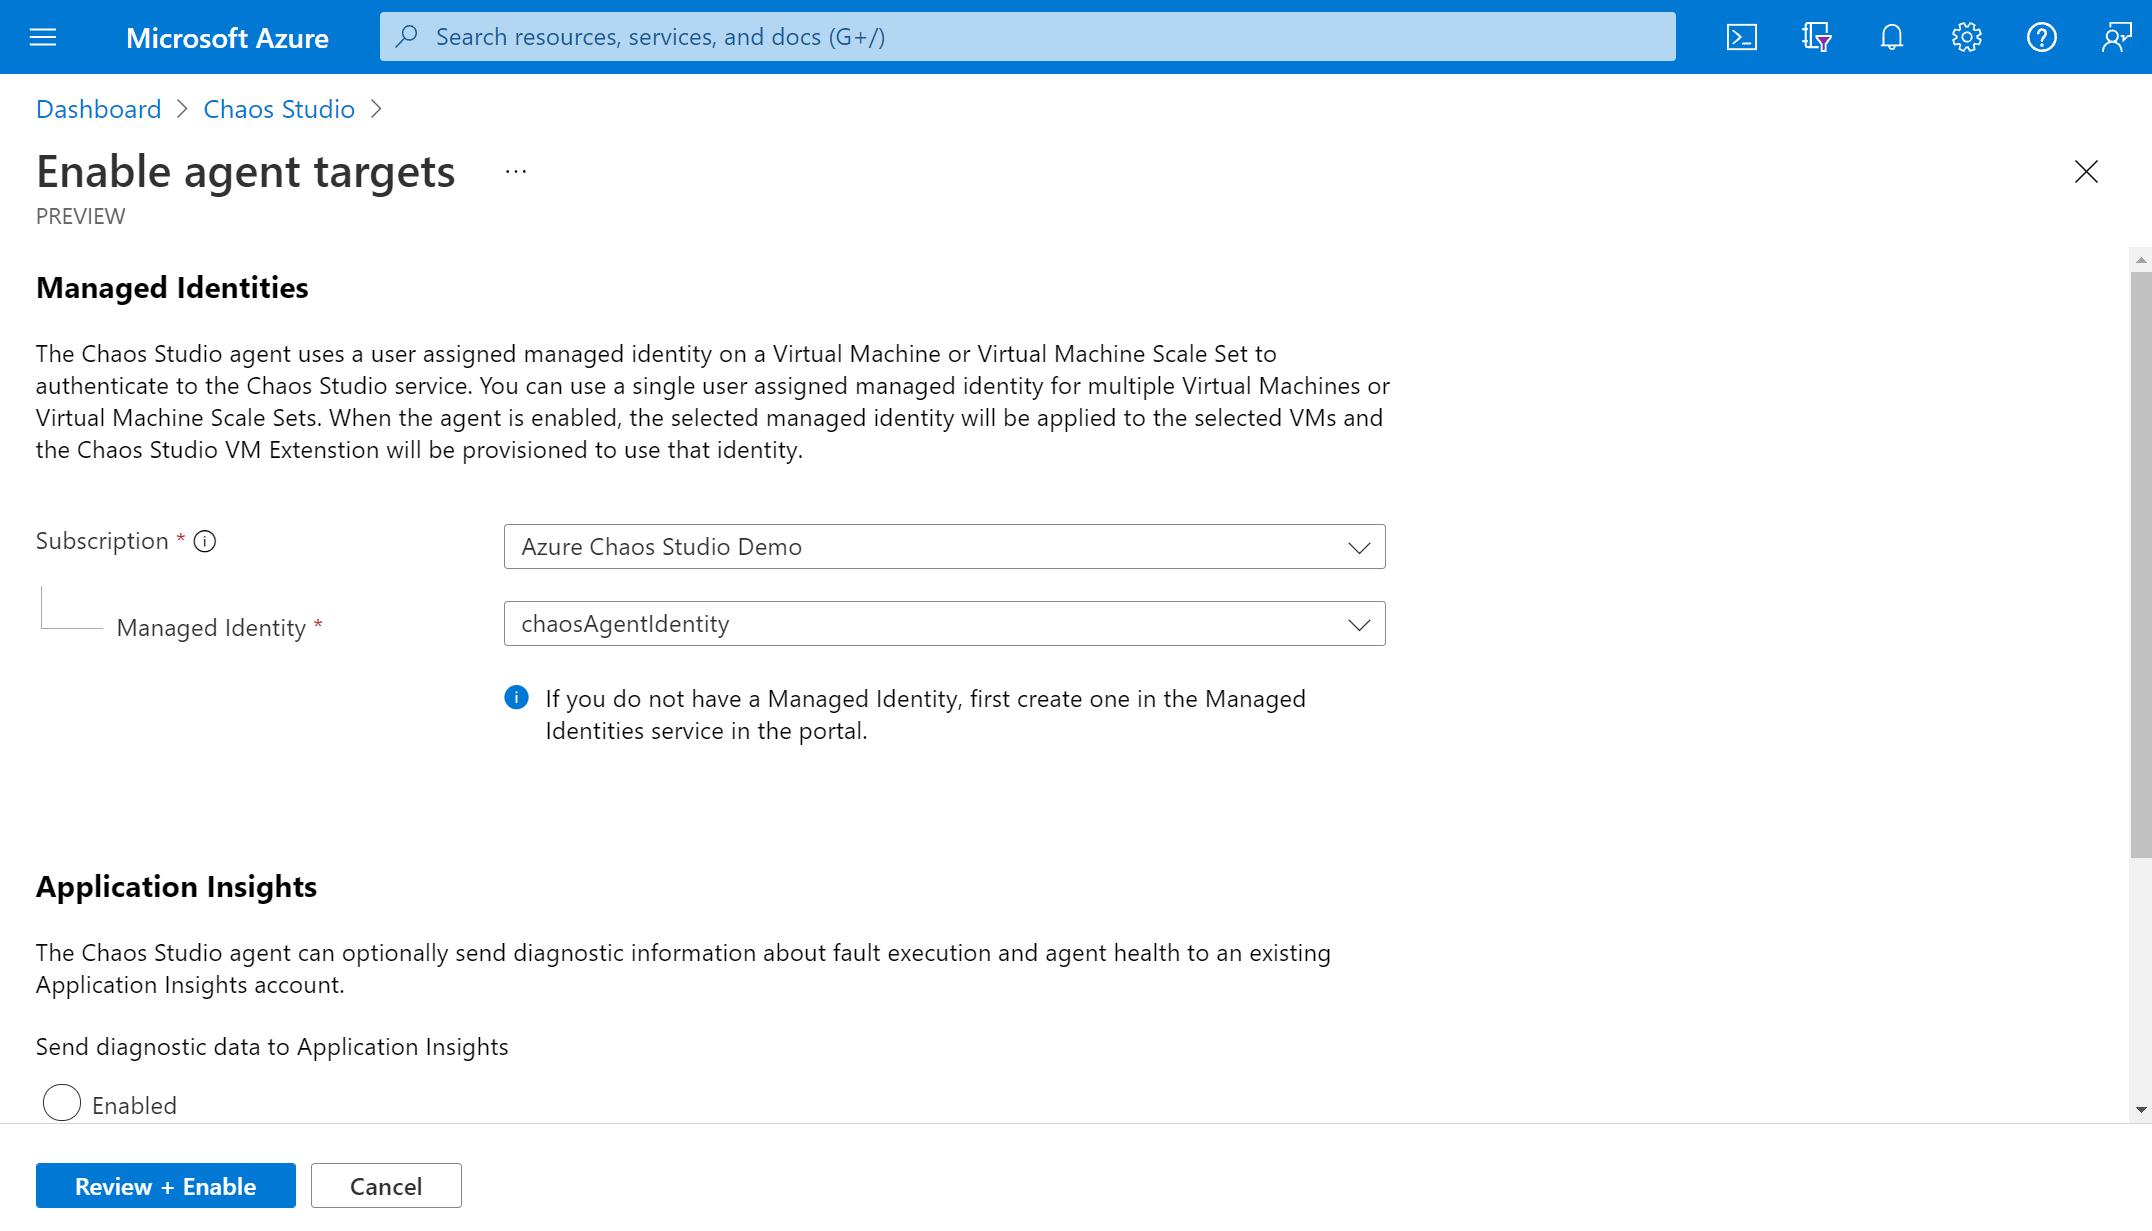
Task: Click the Portal Menu hamburger icon
Action: tap(43, 37)
